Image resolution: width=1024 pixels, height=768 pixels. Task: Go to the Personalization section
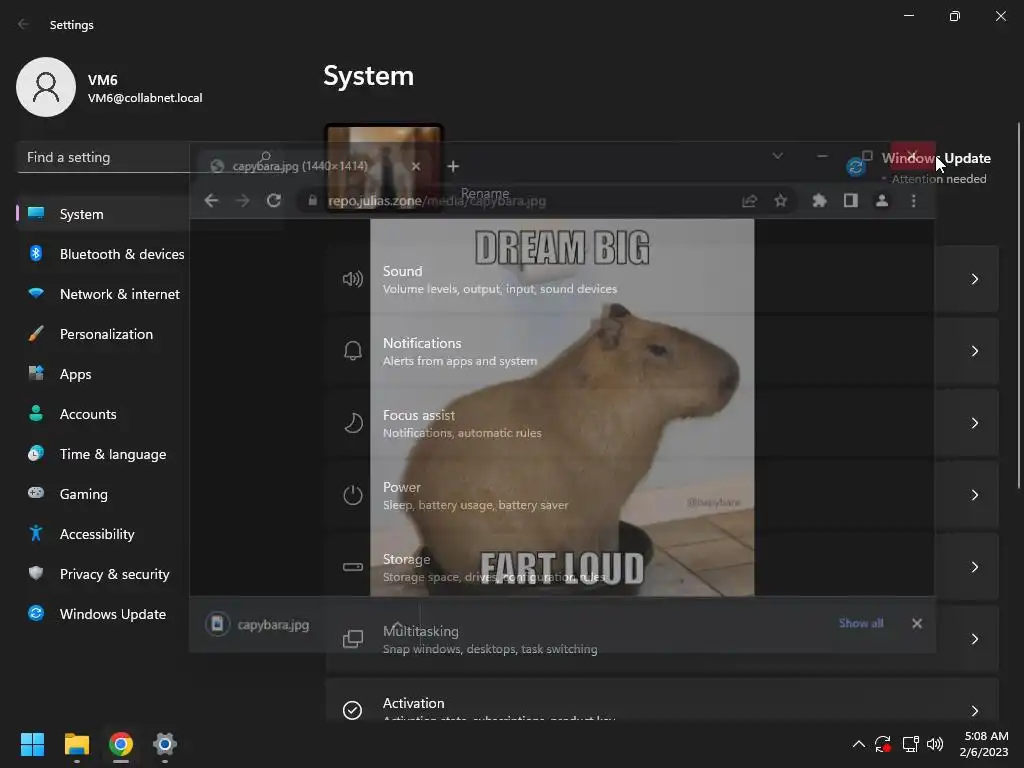click(104, 334)
